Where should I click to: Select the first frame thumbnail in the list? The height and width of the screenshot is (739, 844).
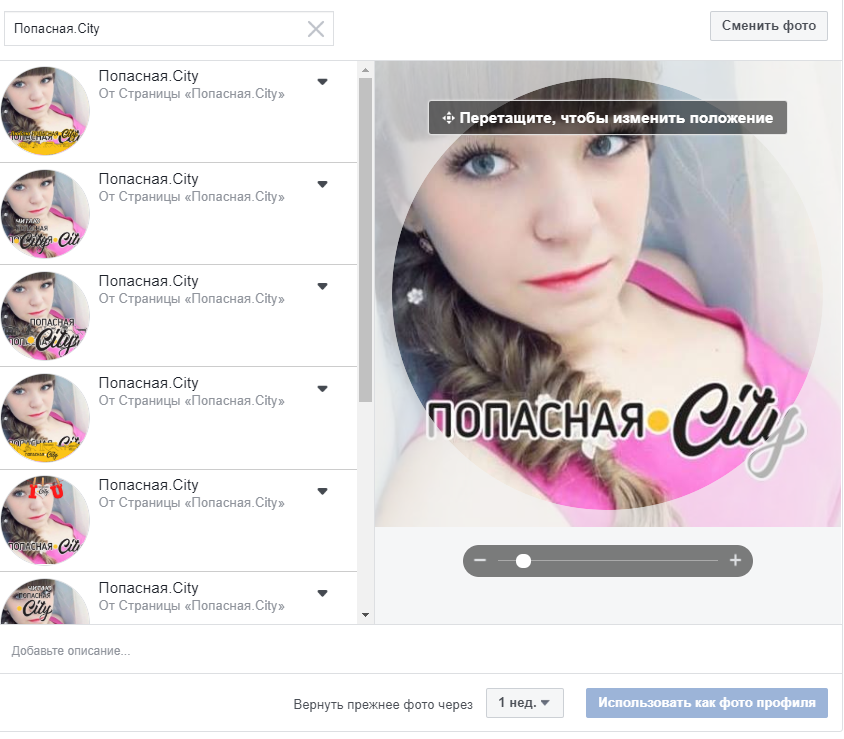click(x=45, y=111)
